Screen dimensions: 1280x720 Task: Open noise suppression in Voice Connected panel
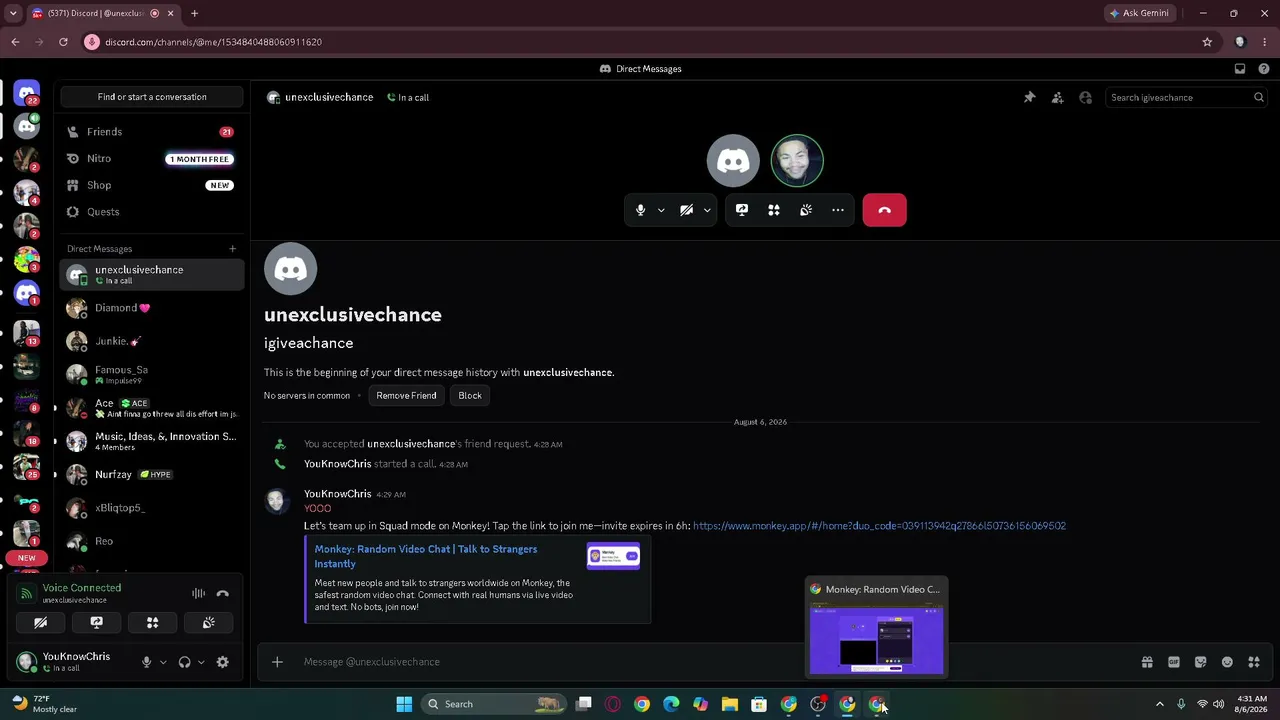coord(199,593)
